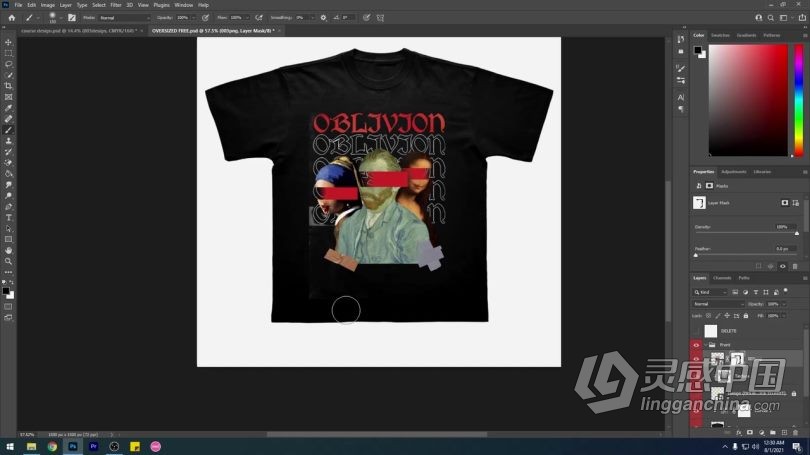Select the Crop tool
This screenshot has width=810, height=455.
tap(8, 86)
